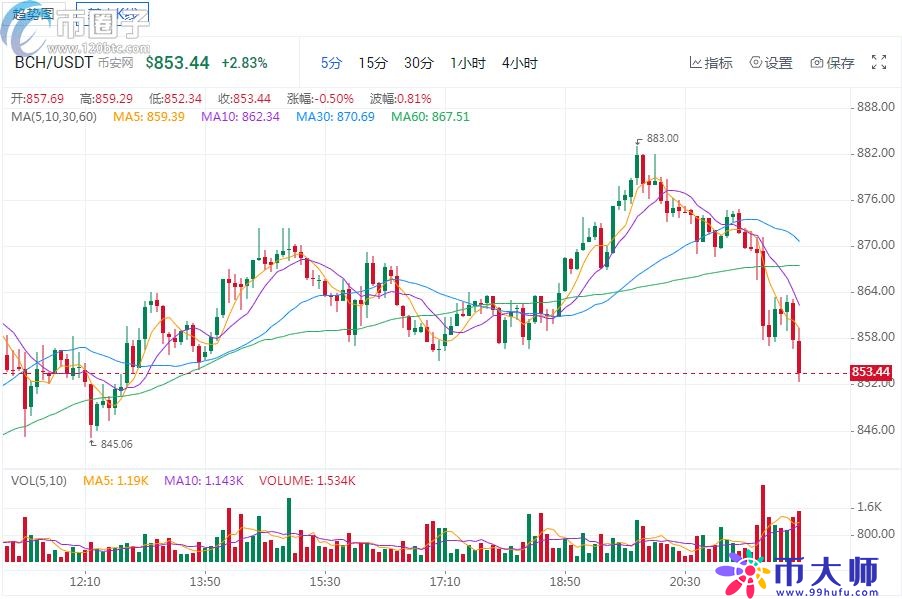Switch to the 趋势图 tab
The height and width of the screenshot is (599, 902).
[x=34, y=14]
